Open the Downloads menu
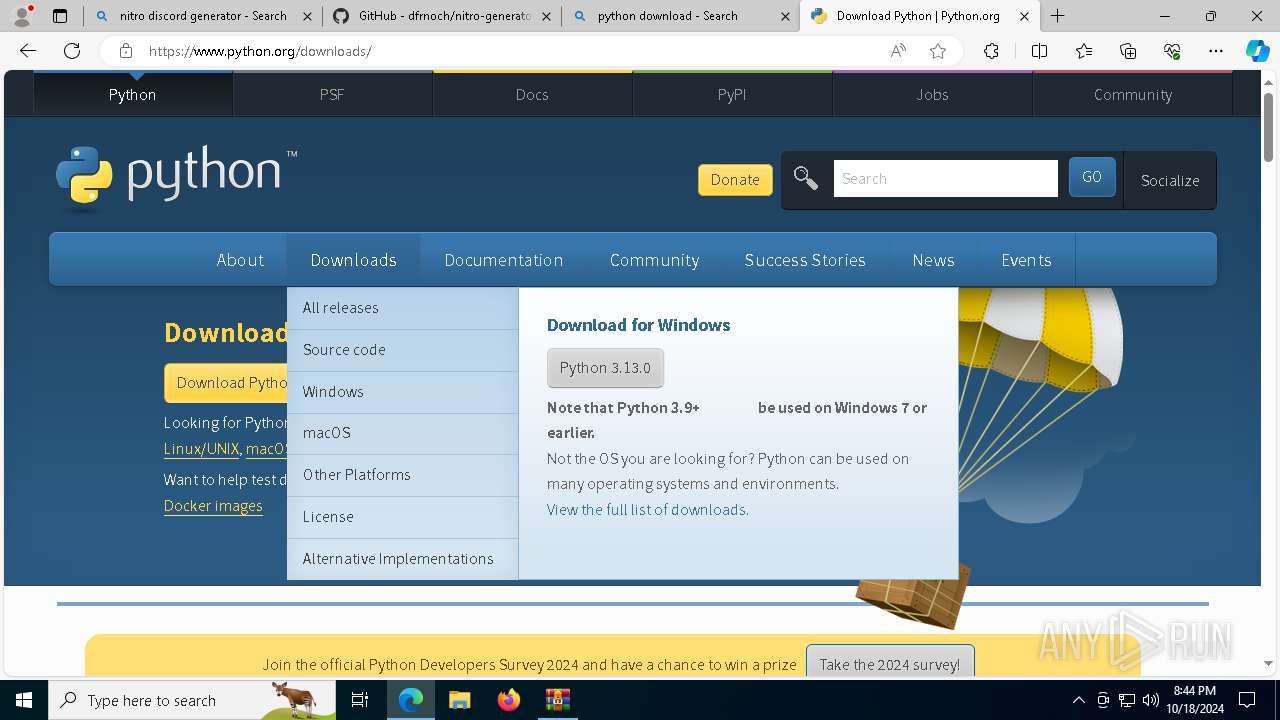 (353, 260)
